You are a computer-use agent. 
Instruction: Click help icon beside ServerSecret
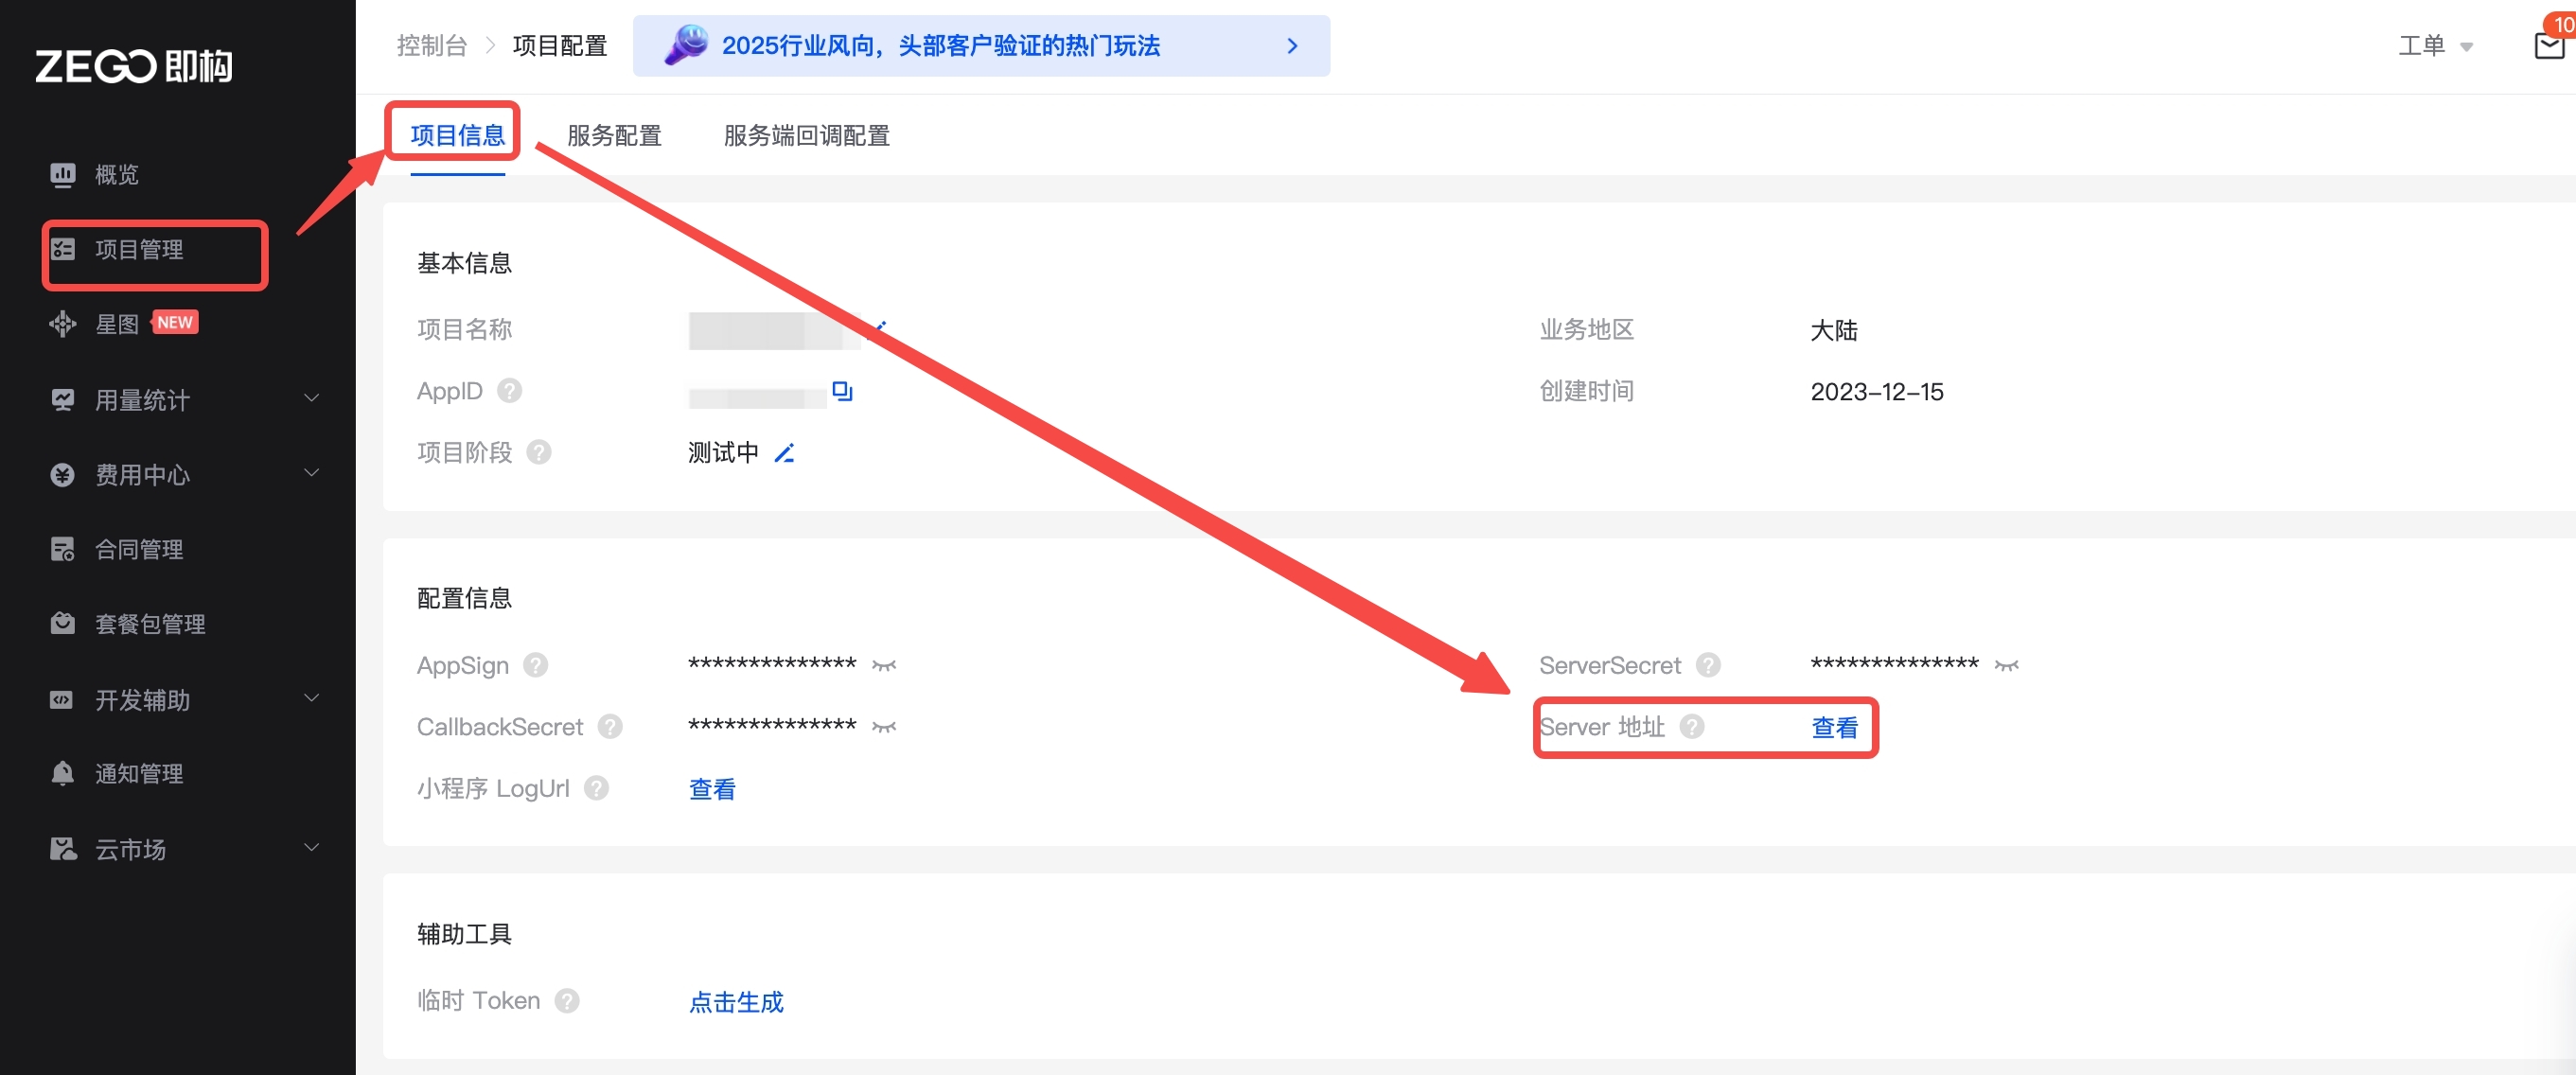pos(1708,665)
